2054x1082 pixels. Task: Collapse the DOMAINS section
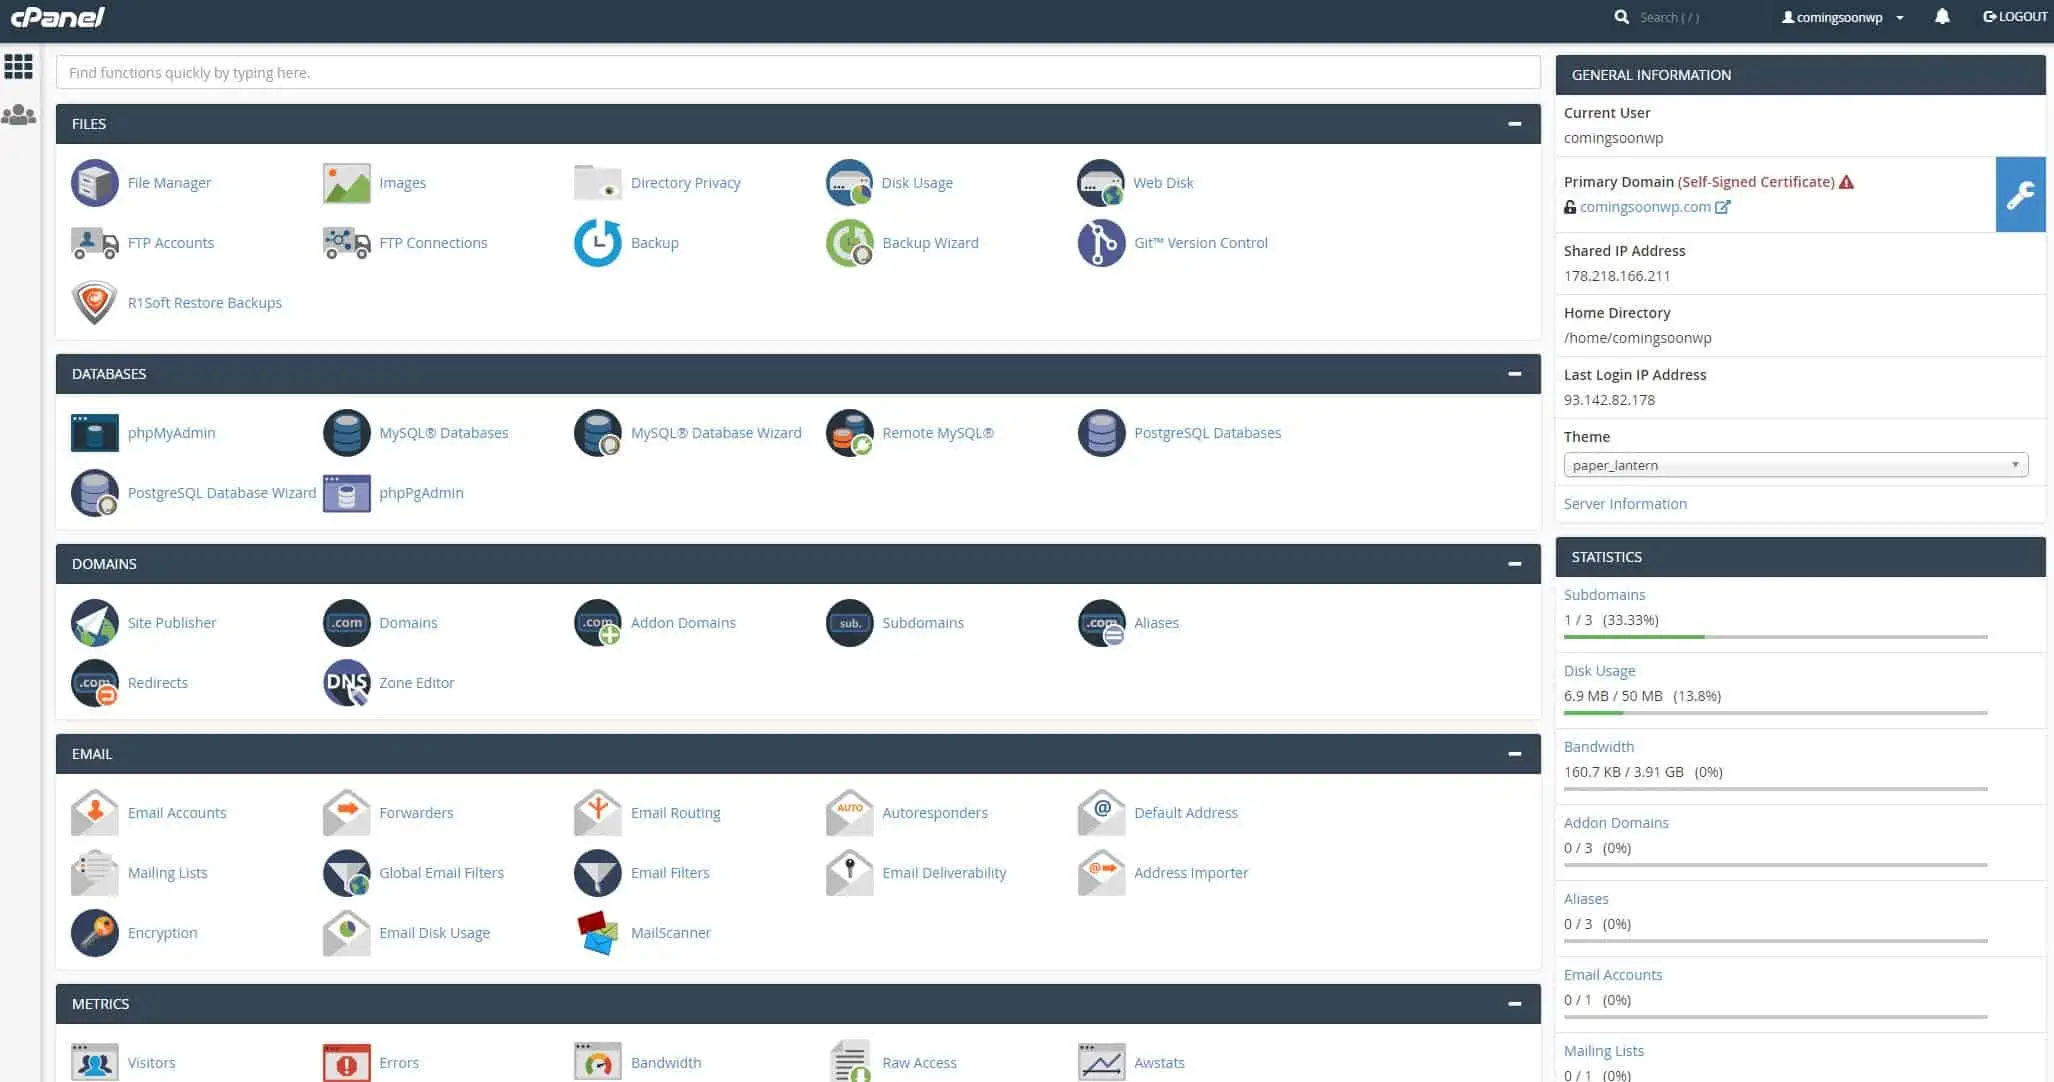[1515, 564]
